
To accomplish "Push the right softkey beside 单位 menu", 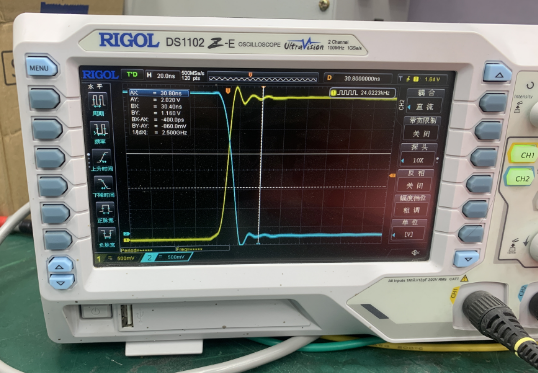I will click(471, 234).
